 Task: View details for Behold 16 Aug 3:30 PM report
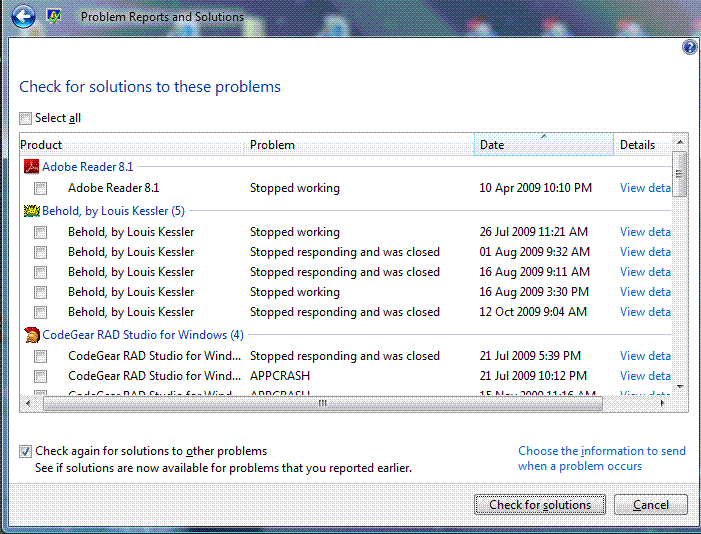click(645, 292)
